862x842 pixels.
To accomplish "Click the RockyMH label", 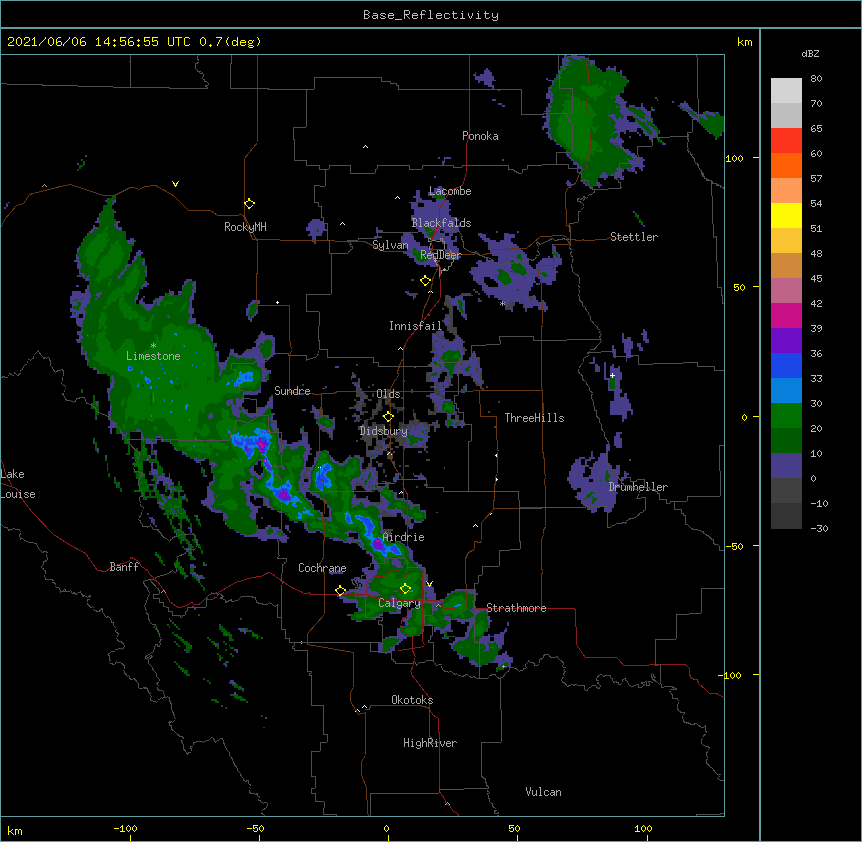I will [x=245, y=227].
